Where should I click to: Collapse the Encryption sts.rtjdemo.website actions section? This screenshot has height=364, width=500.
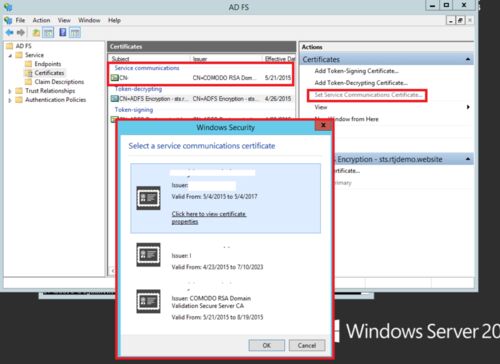tap(468, 159)
